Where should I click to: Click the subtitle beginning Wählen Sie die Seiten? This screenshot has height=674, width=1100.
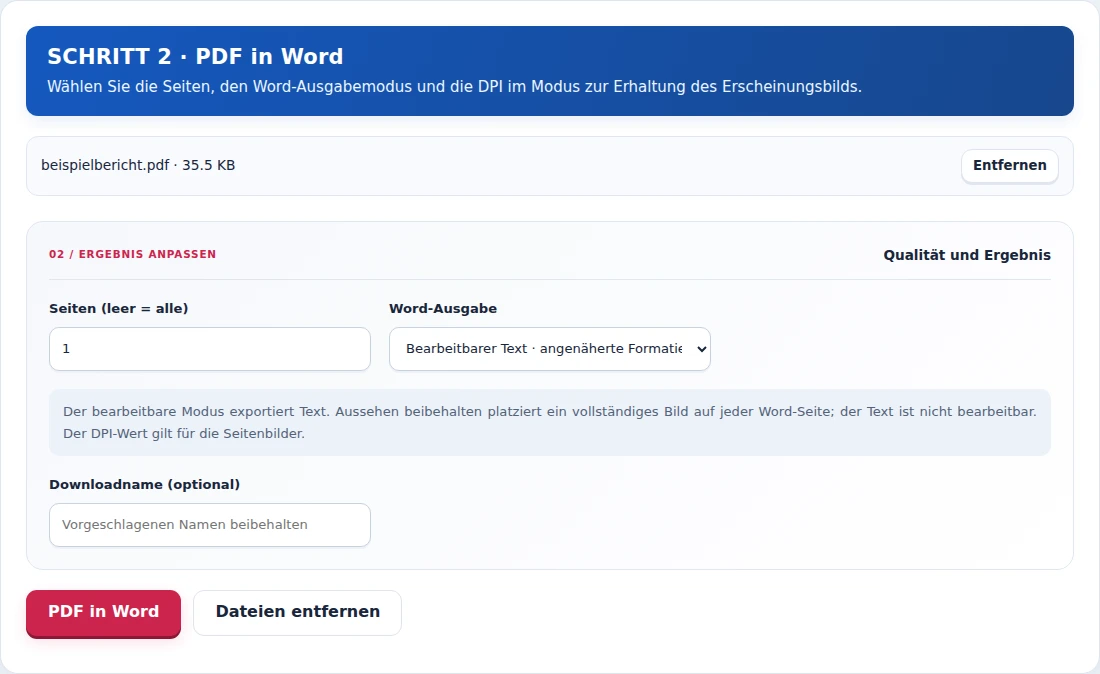[x=455, y=87]
